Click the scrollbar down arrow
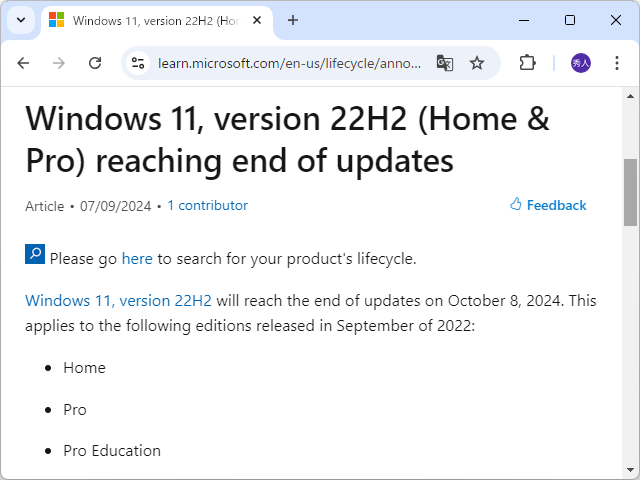Screen dimensions: 640x480 point(631,471)
